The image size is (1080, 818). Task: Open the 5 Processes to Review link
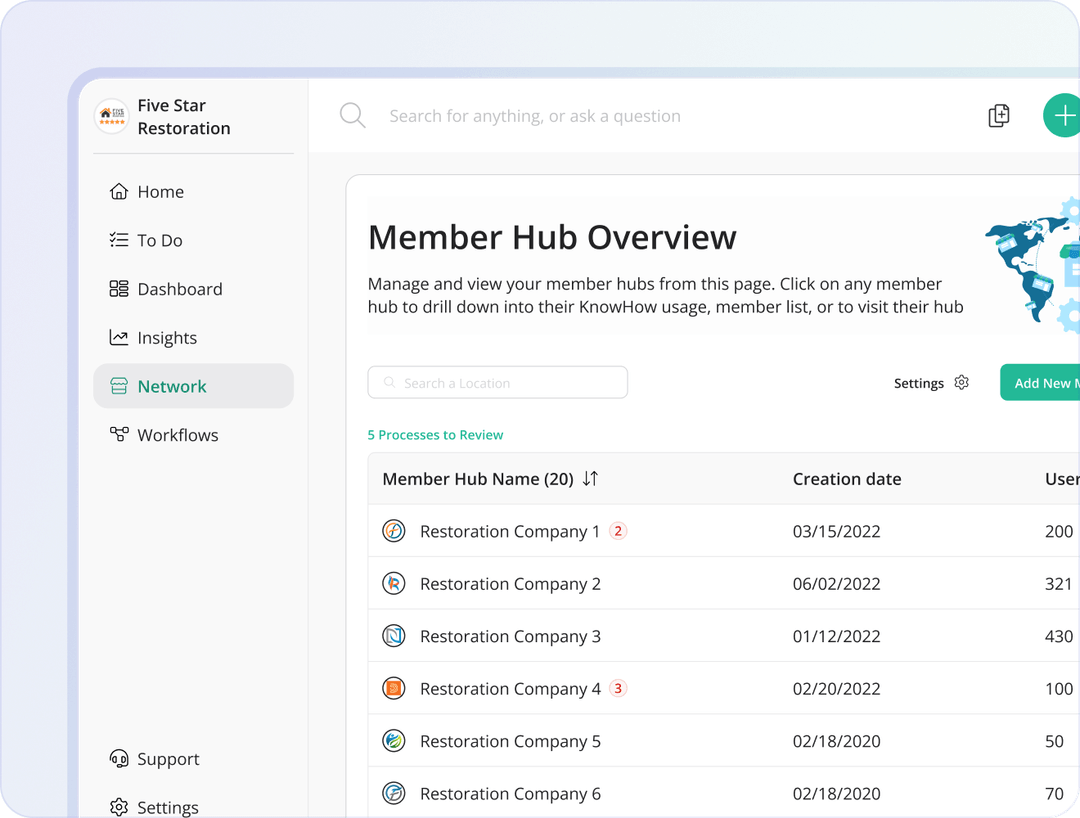(435, 436)
